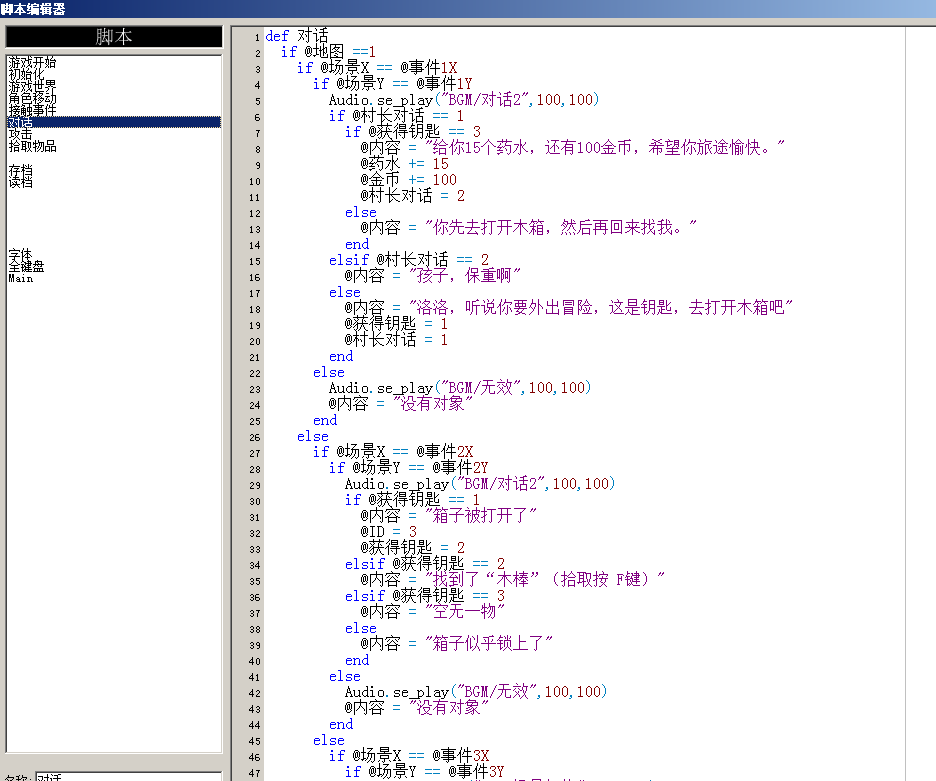Click the '@获得钥匙 = 2' assignment line
The width and height of the screenshot is (936, 781).
click(x=412, y=548)
